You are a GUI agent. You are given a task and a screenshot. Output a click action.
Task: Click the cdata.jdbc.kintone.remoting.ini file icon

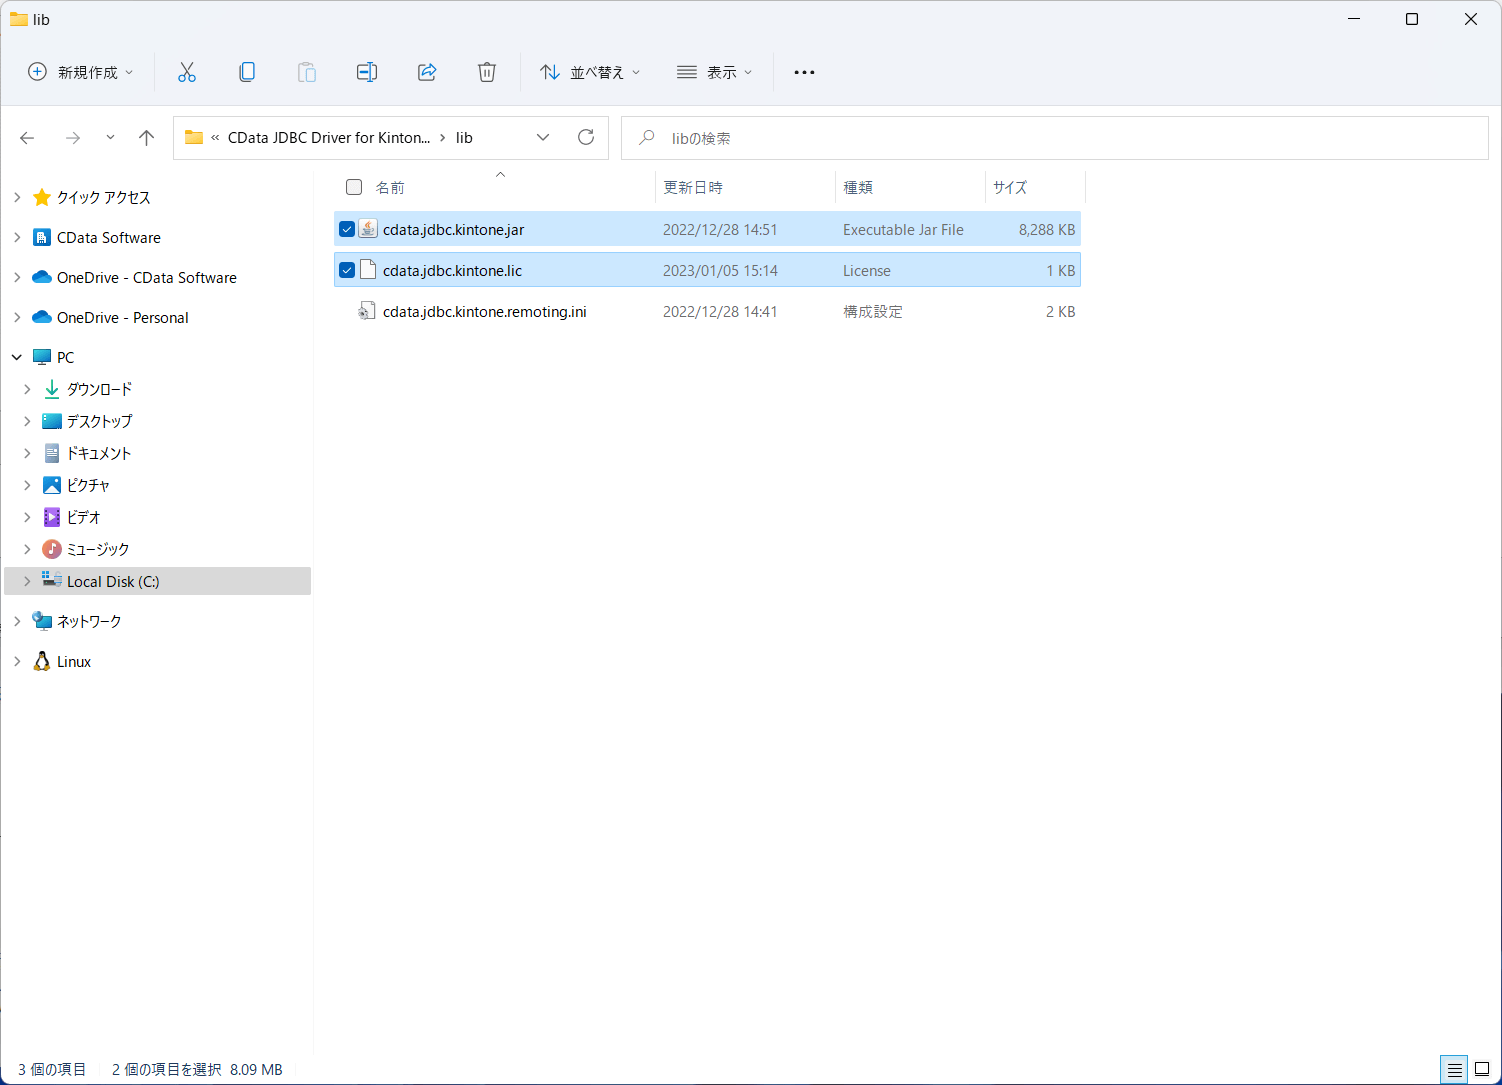click(368, 311)
